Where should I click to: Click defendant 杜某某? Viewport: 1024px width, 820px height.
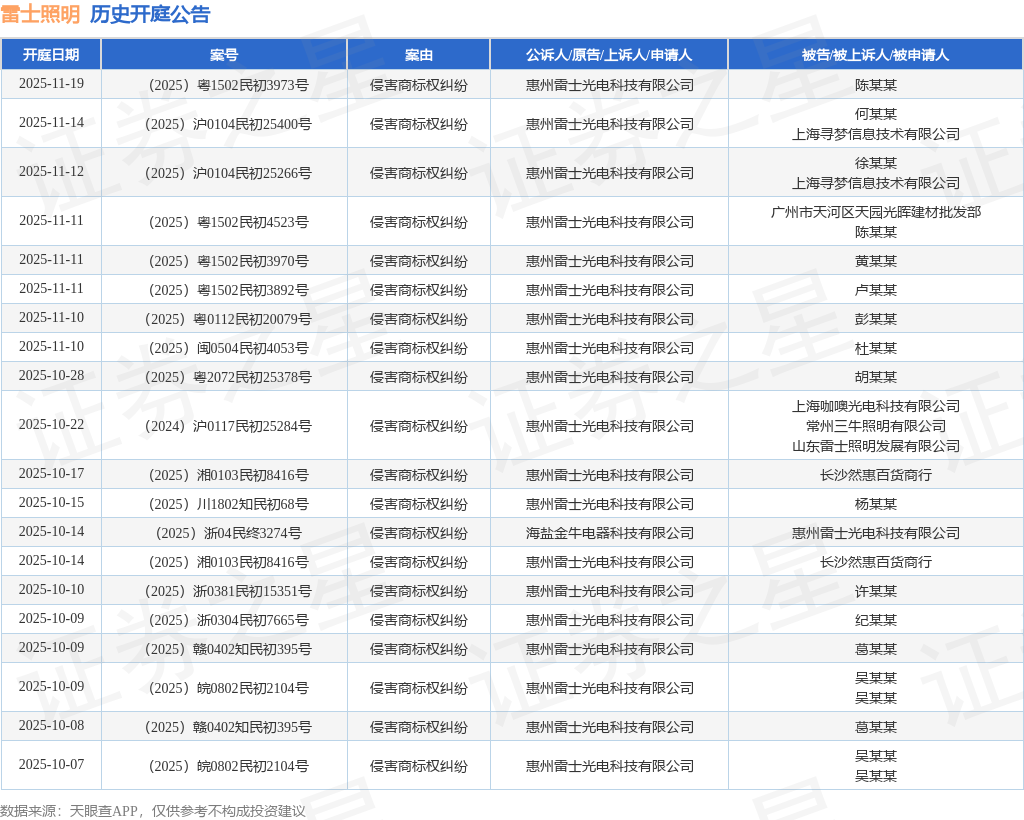click(876, 348)
